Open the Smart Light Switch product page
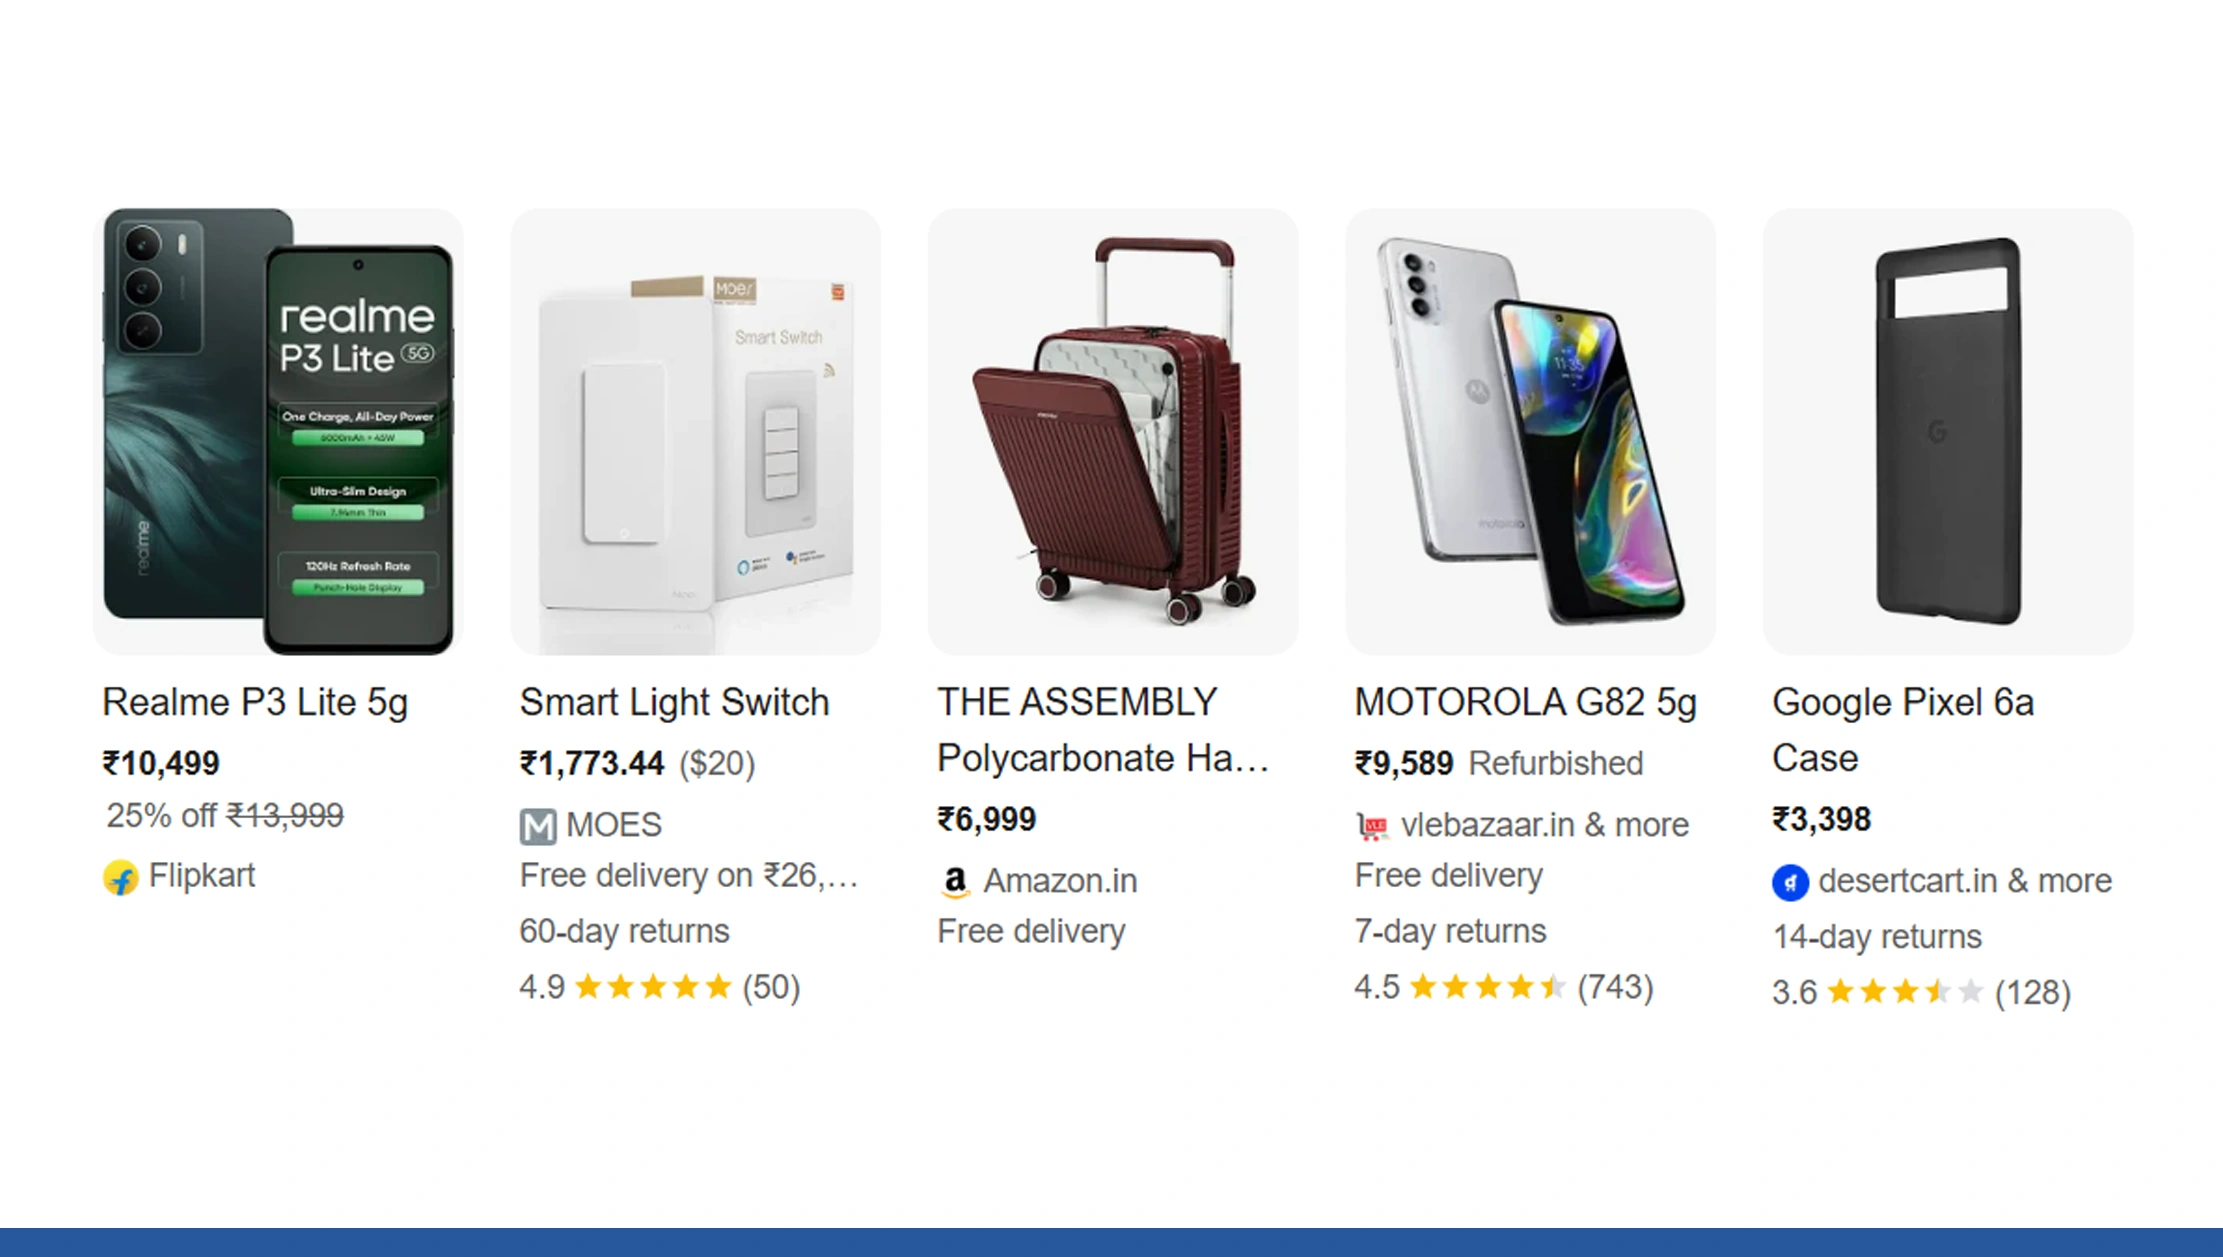This screenshot has height=1257, width=2223. (673, 702)
